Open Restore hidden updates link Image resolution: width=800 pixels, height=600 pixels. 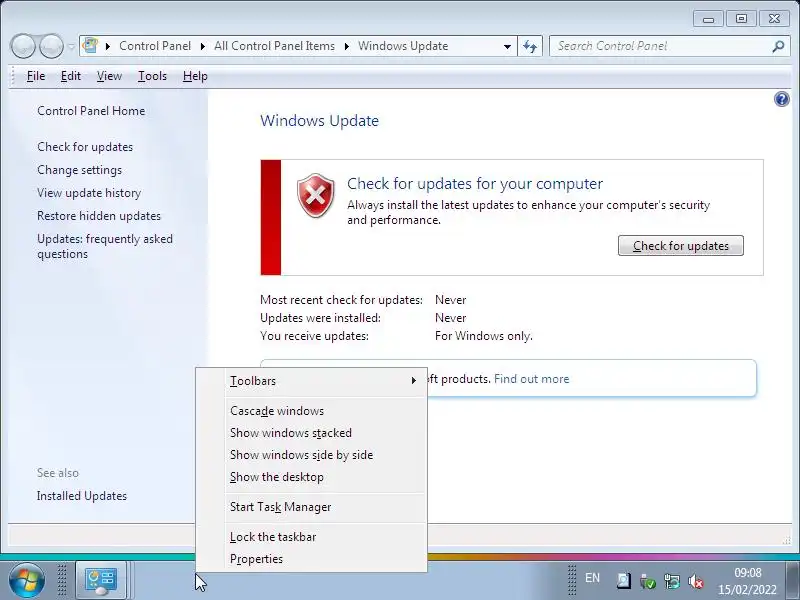tap(98, 216)
